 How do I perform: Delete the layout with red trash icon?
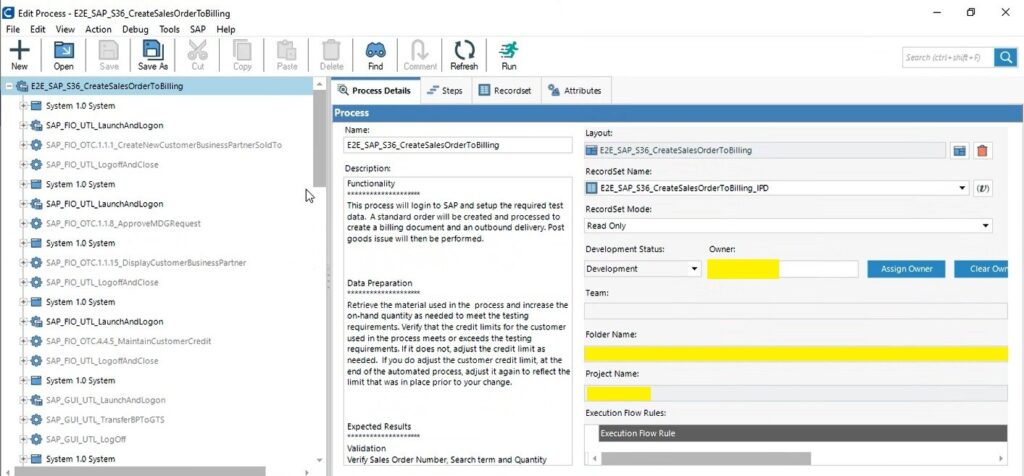coord(982,150)
